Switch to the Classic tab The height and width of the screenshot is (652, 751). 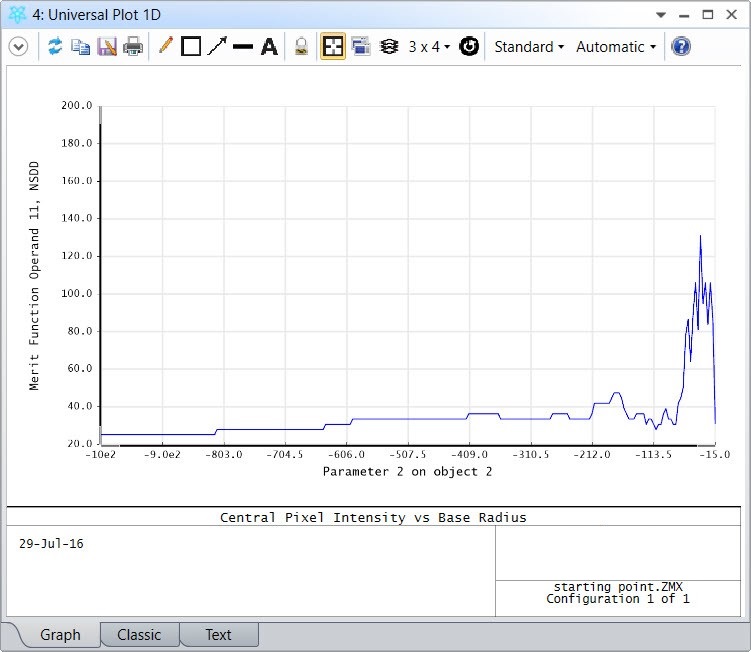(x=139, y=635)
